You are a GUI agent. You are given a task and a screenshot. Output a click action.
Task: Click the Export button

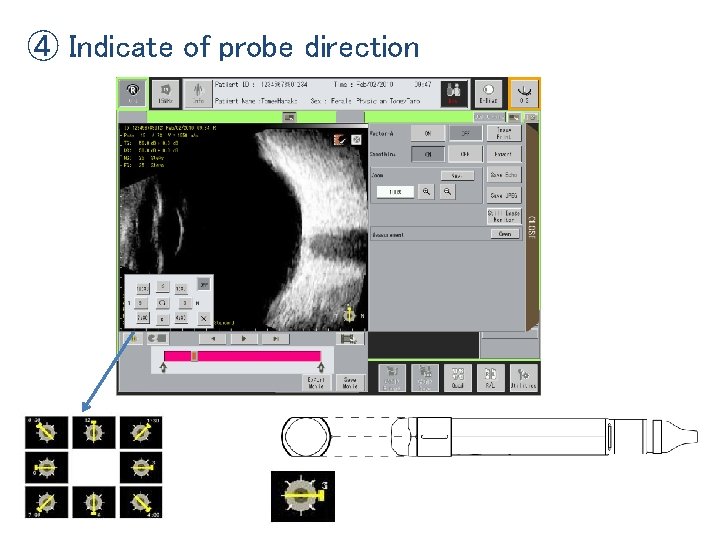click(504, 154)
